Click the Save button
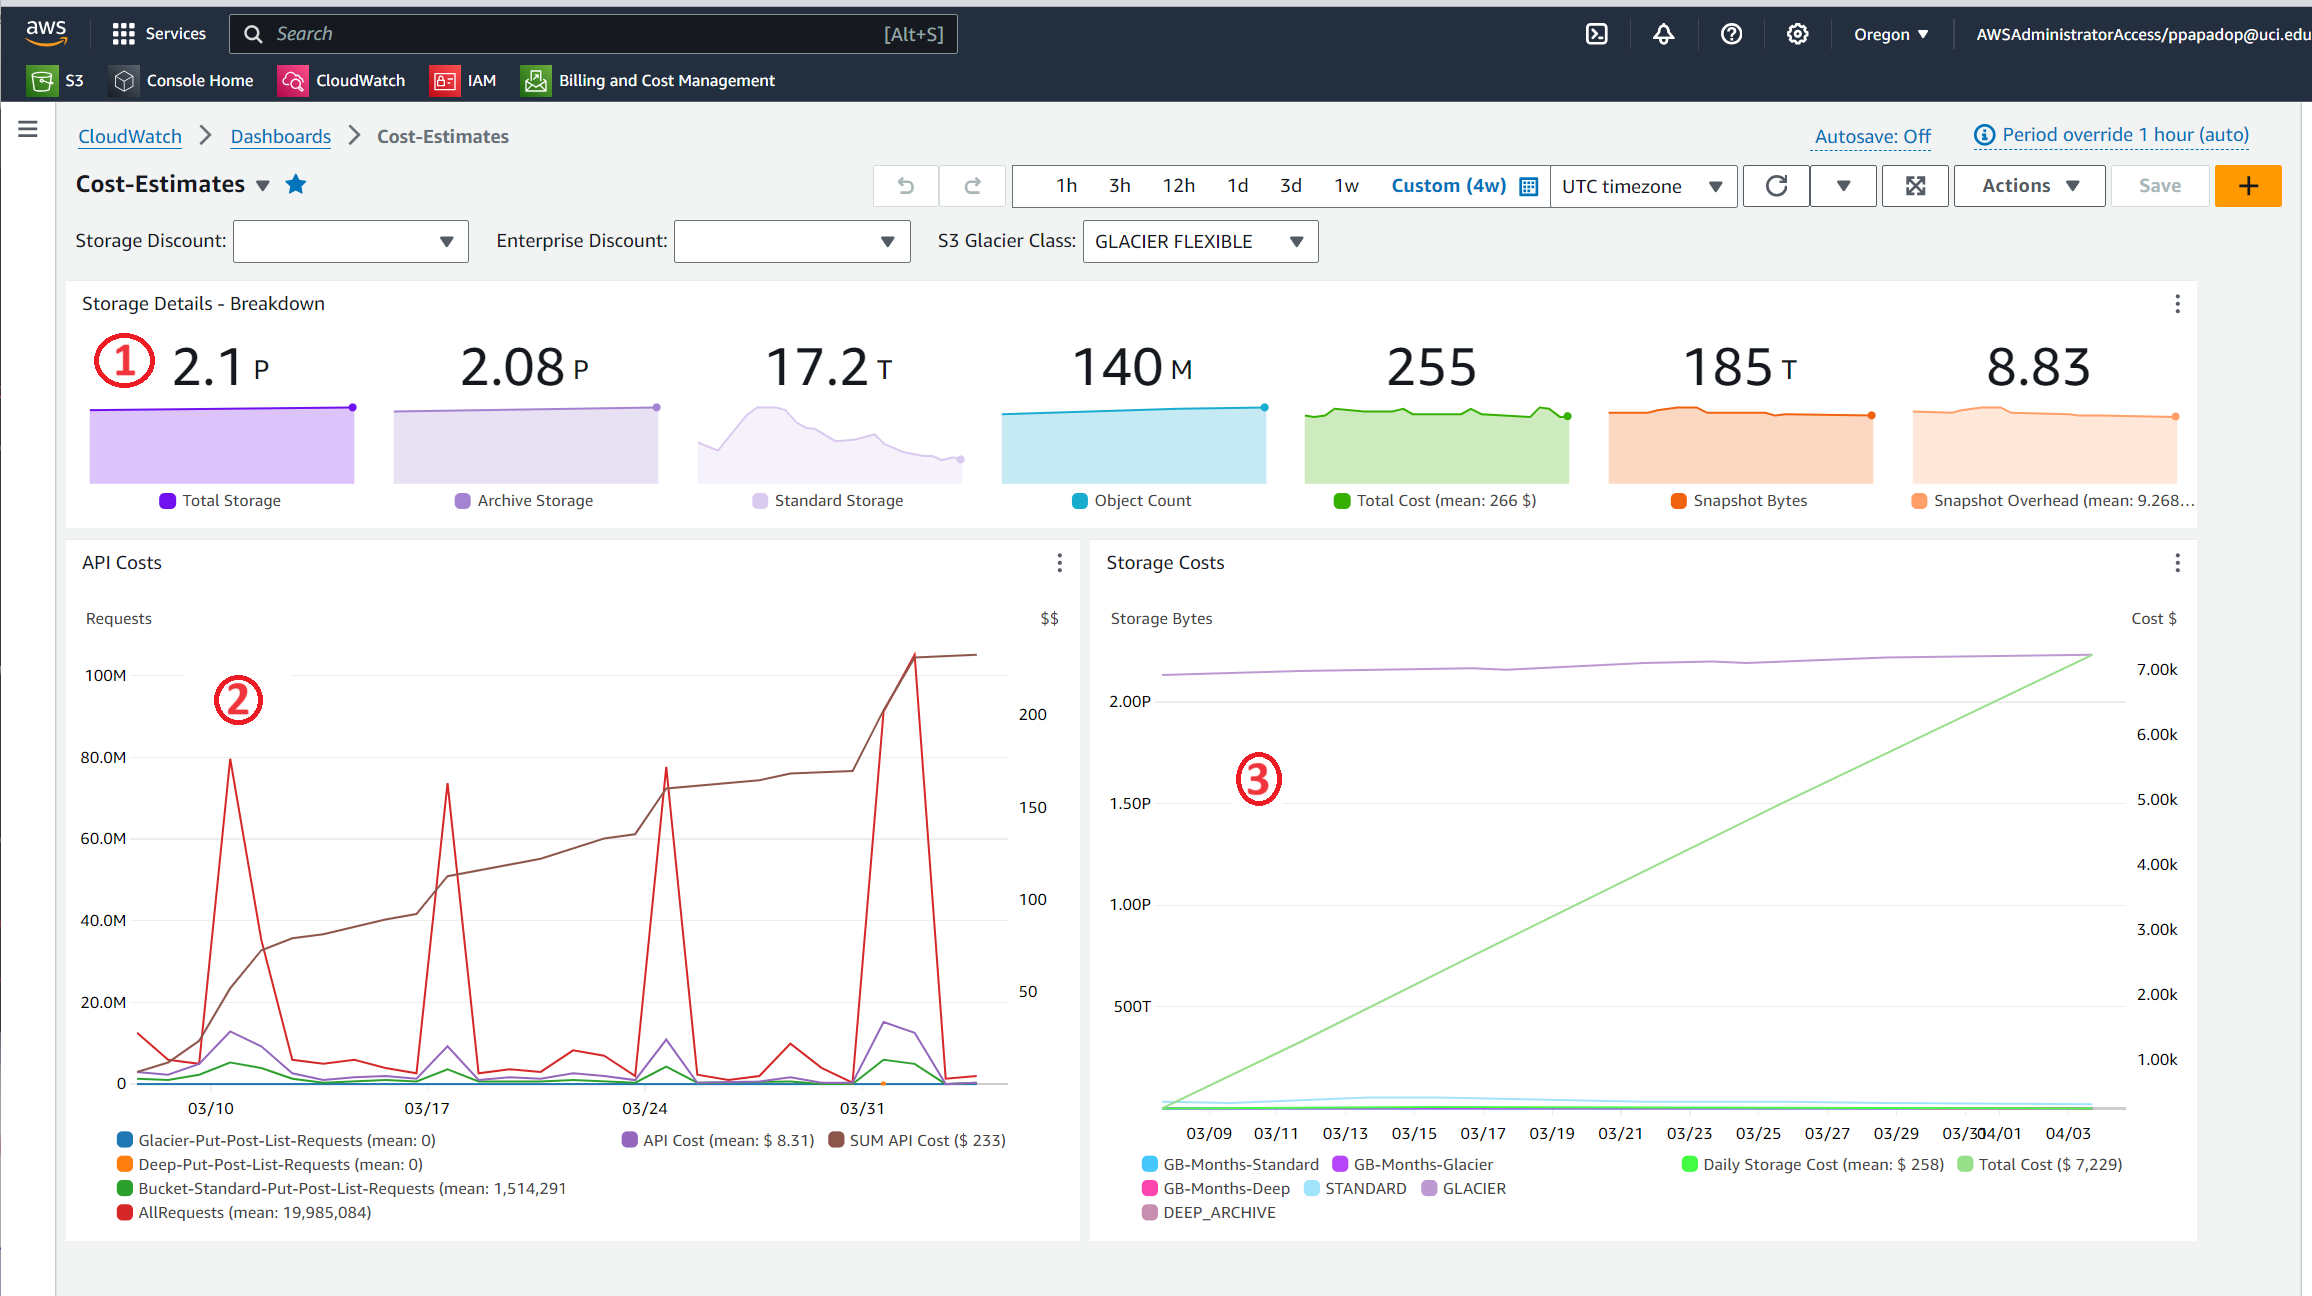The image size is (2312, 1296). coord(2159,186)
